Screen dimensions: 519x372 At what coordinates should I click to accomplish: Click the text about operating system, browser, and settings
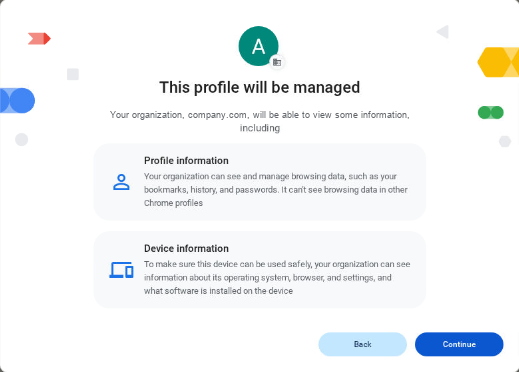pyautogui.click(x=277, y=277)
